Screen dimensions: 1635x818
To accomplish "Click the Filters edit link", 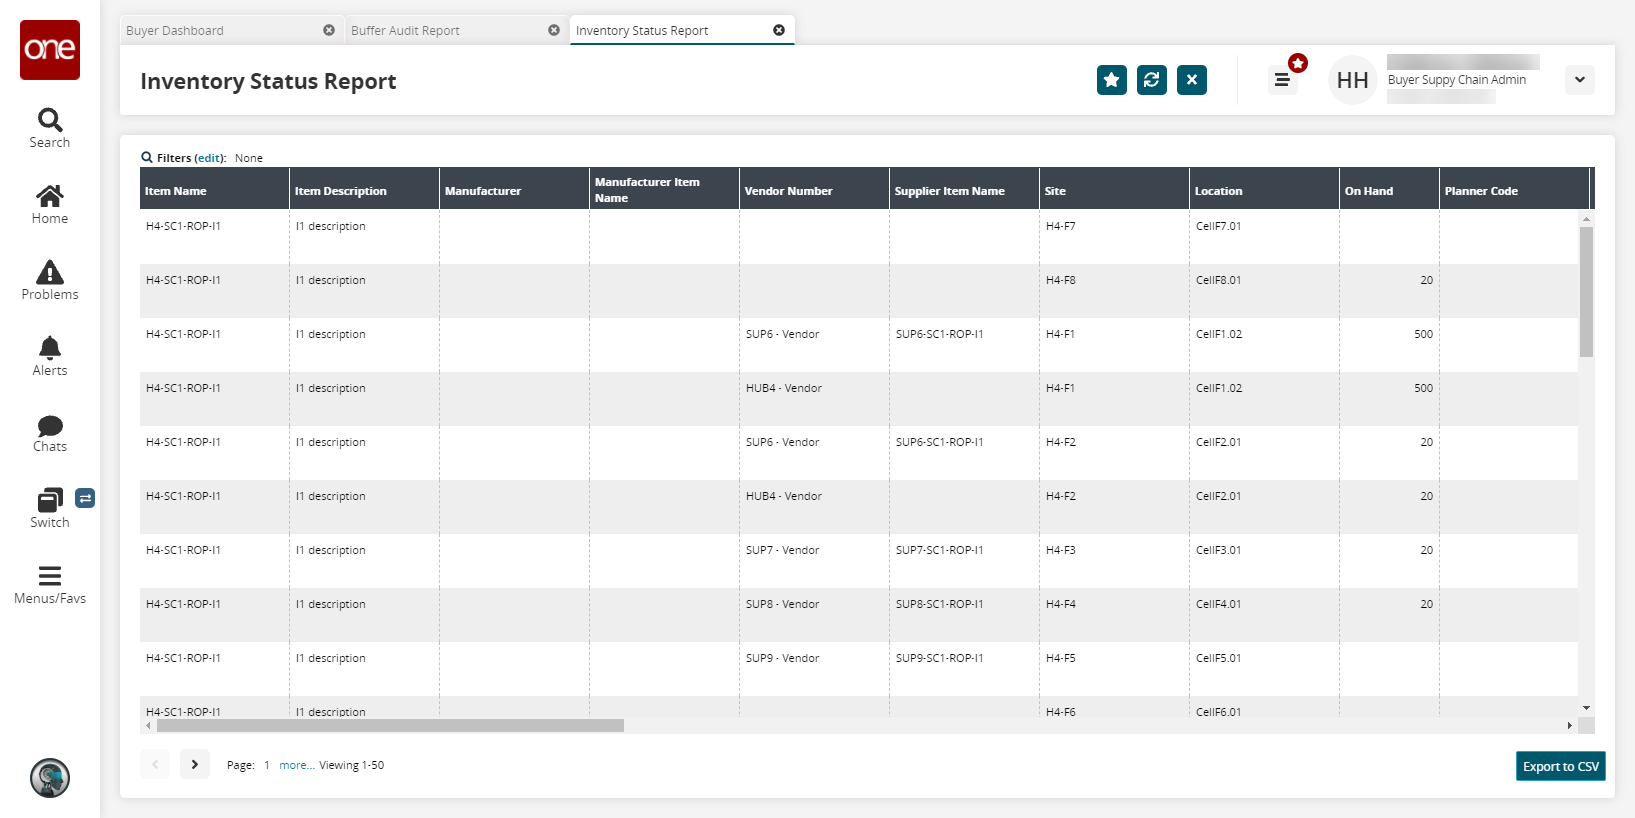I will (x=209, y=158).
